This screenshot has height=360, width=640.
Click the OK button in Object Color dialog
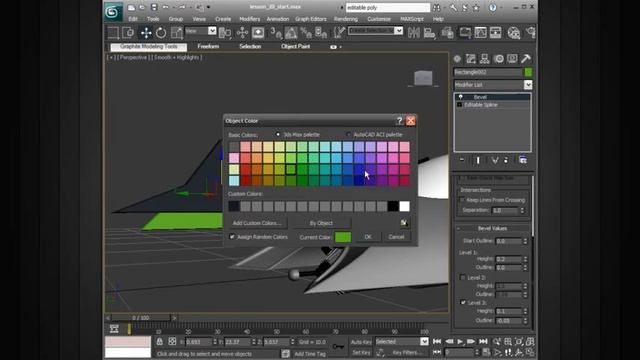[x=368, y=237]
